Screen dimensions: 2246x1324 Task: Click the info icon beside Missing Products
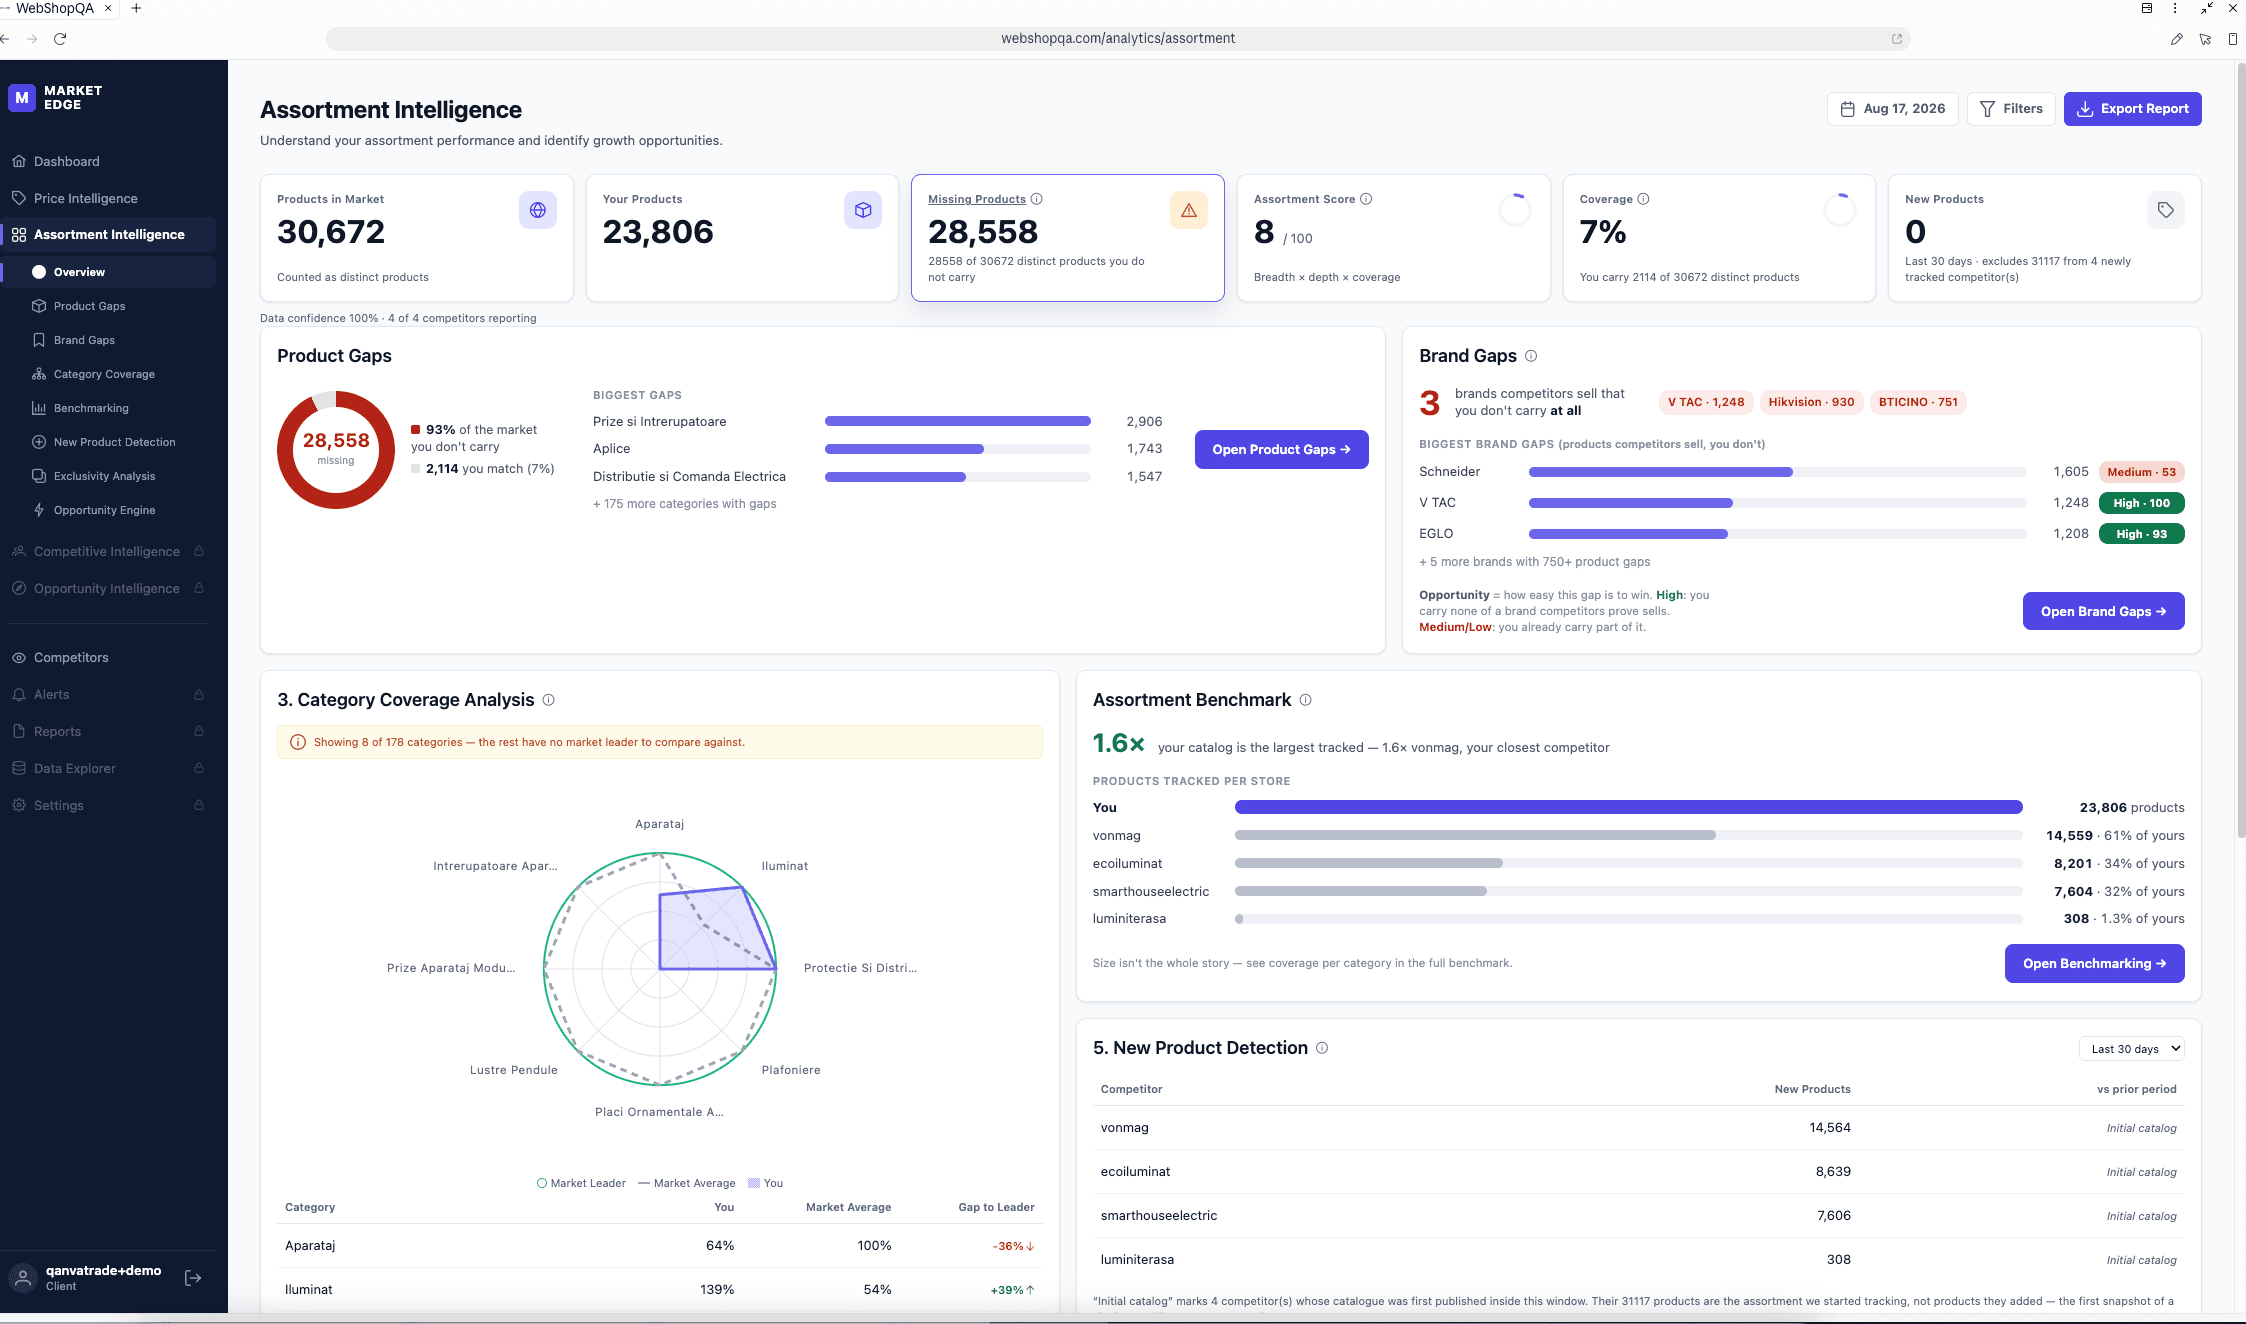pyautogui.click(x=1037, y=199)
